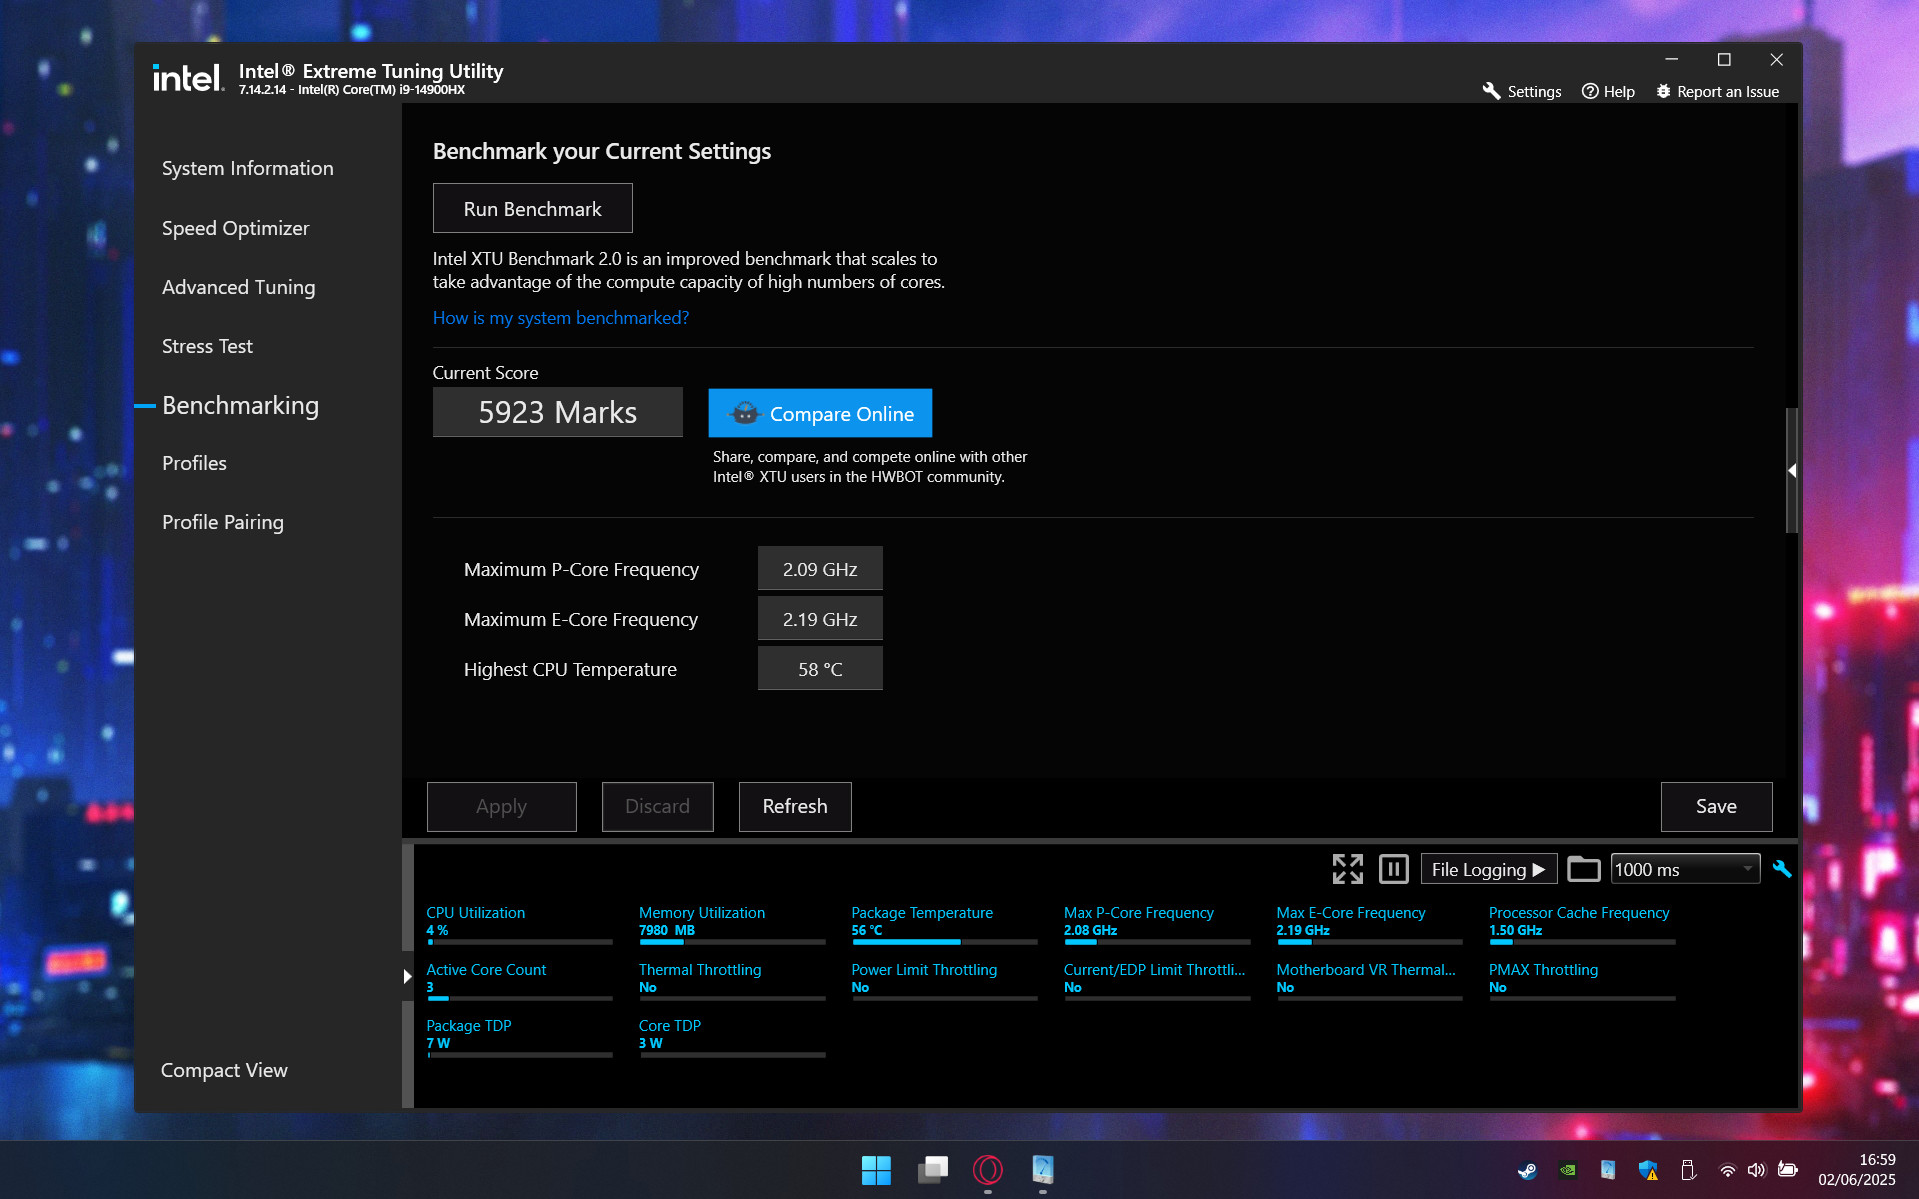
Task: Click the Save button
Action: pyautogui.click(x=1716, y=806)
